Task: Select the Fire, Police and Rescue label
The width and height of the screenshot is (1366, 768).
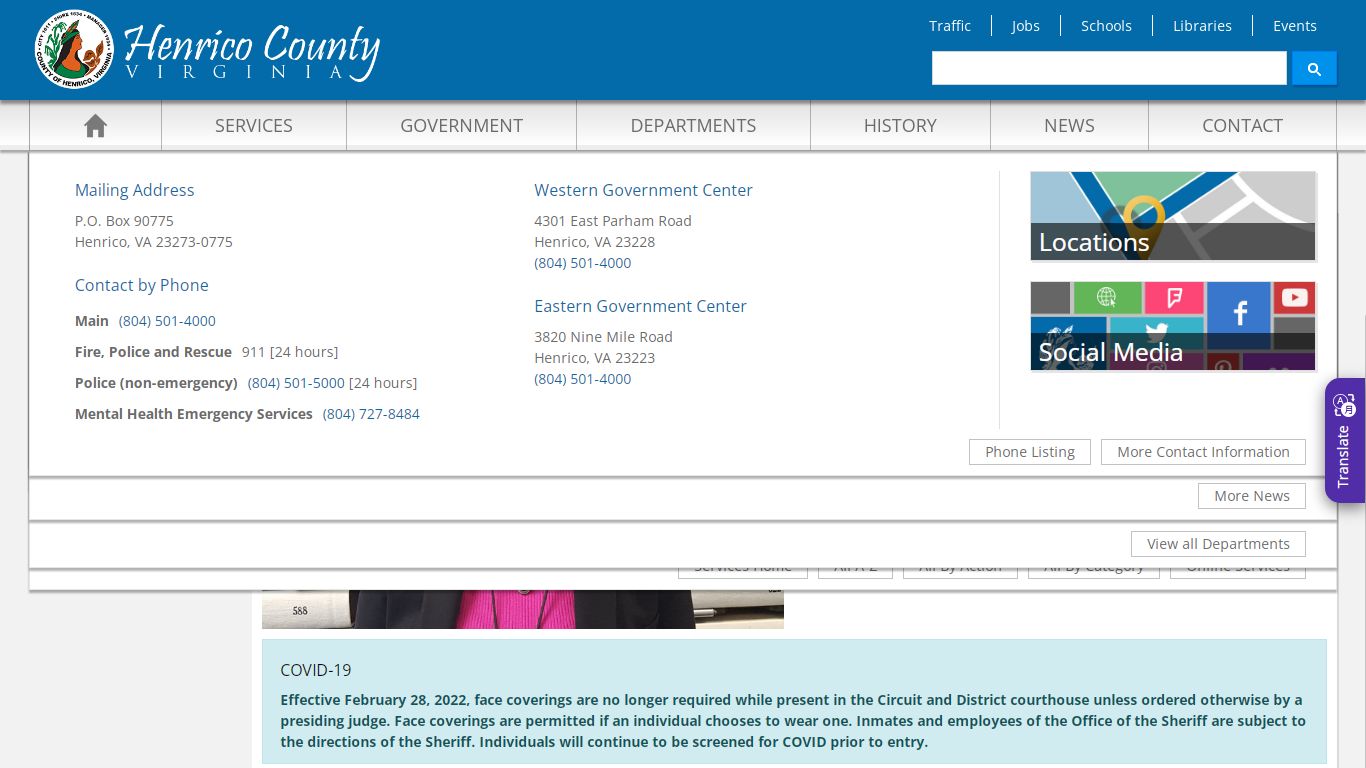Action: click(x=153, y=352)
